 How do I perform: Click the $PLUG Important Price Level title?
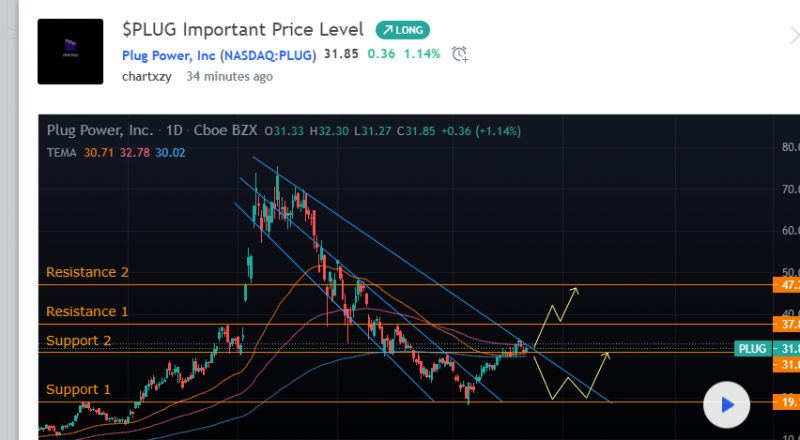click(x=243, y=29)
